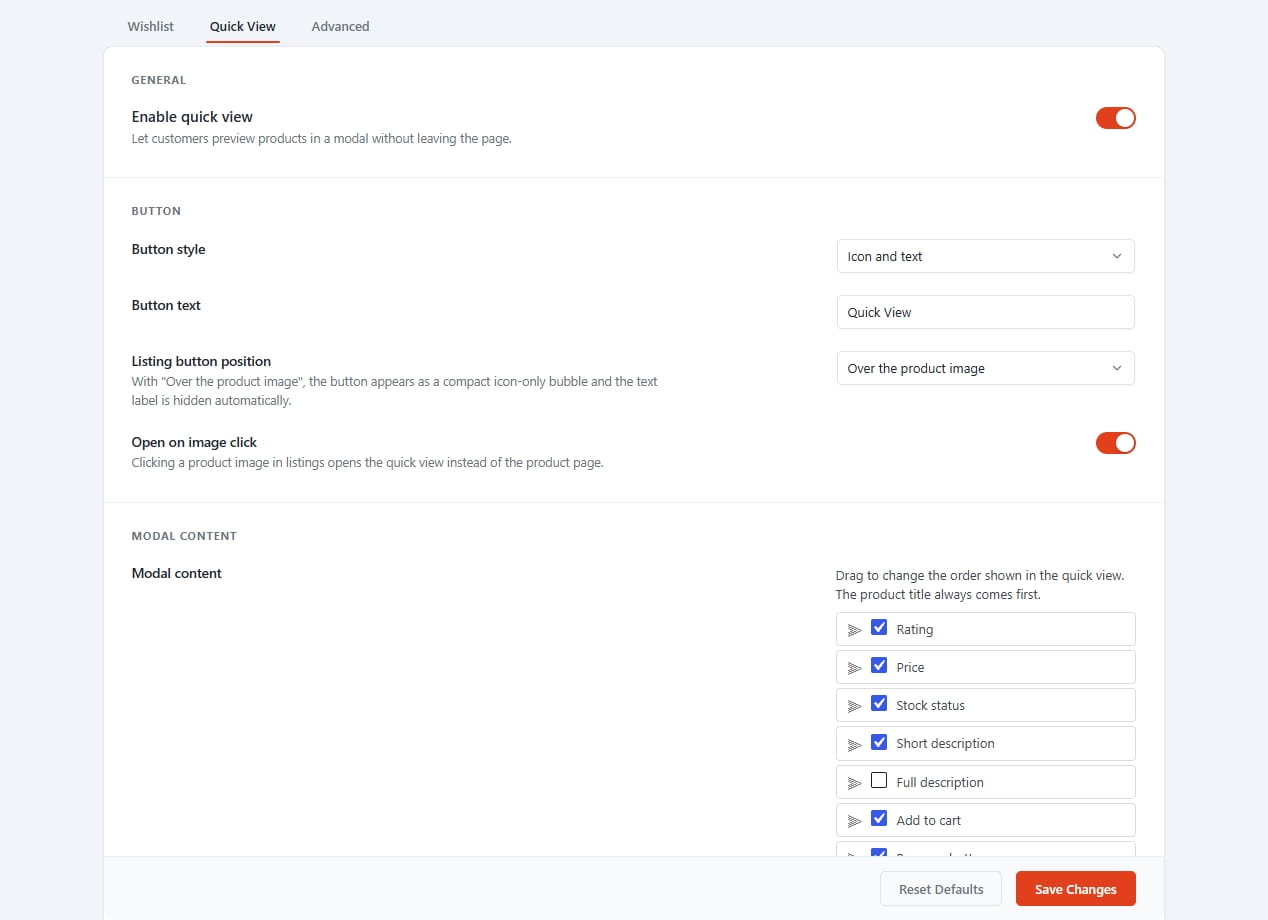Uncheck the Short description checkbox

[x=879, y=742]
